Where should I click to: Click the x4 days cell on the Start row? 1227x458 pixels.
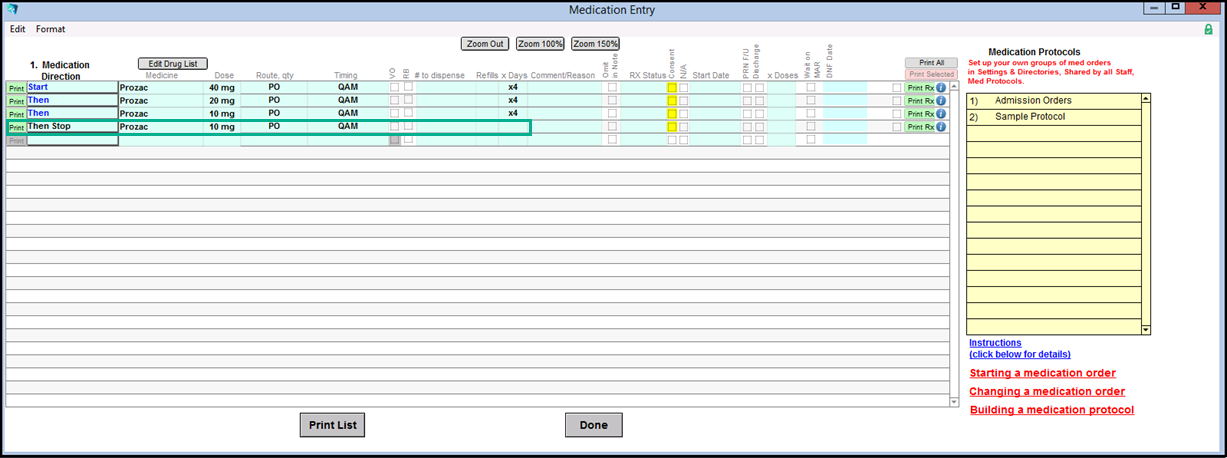[513, 88]
